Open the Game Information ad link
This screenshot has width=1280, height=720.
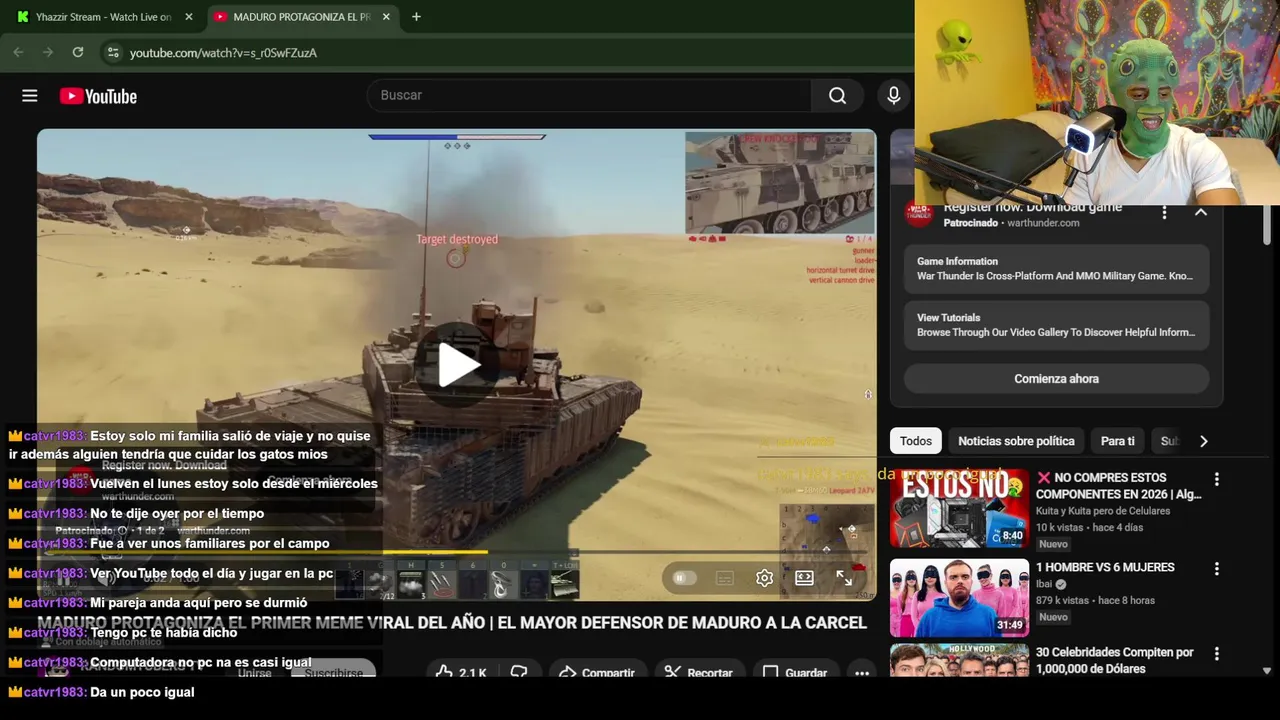[x=1056, y=268]
